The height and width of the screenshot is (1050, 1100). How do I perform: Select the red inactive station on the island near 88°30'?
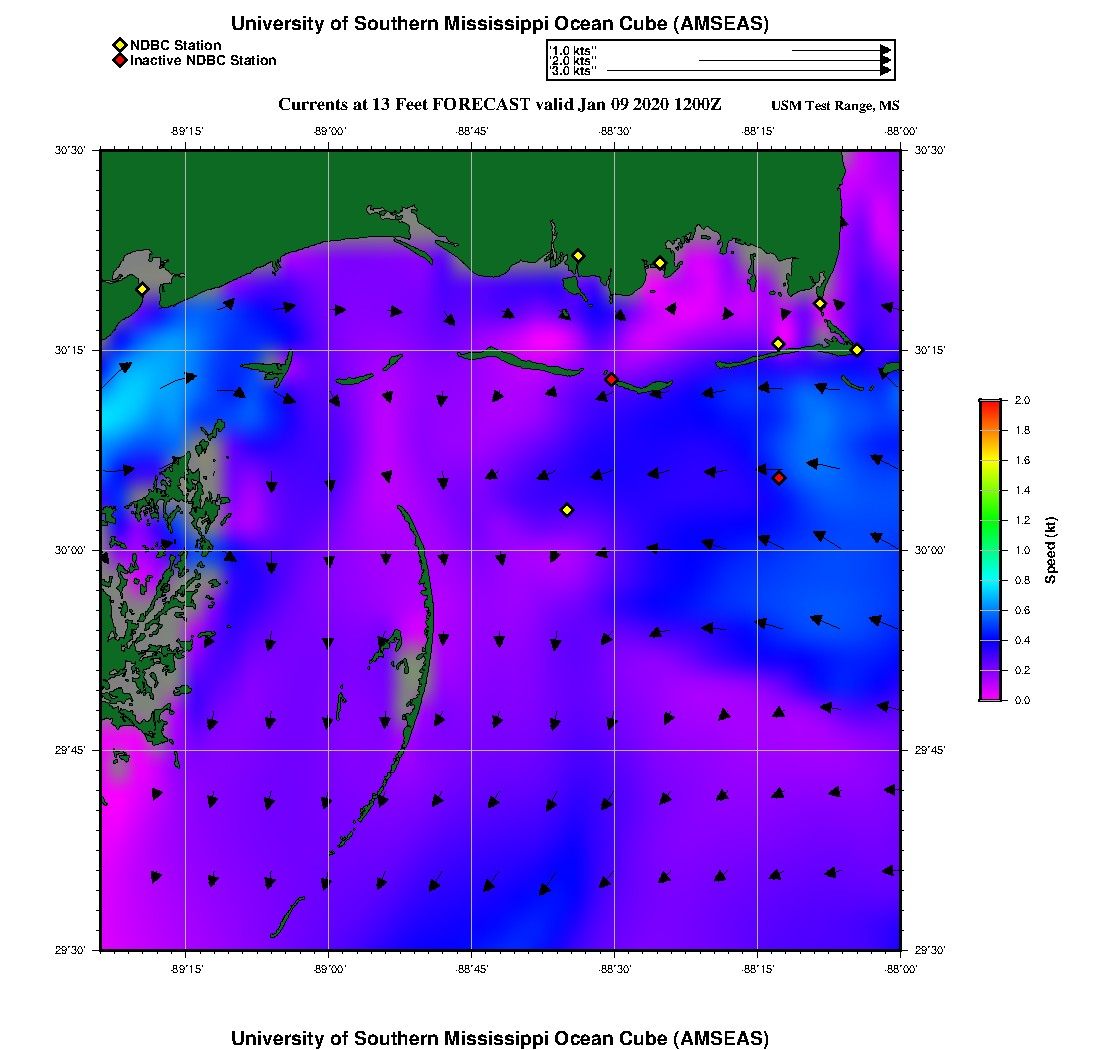point(611,379)
